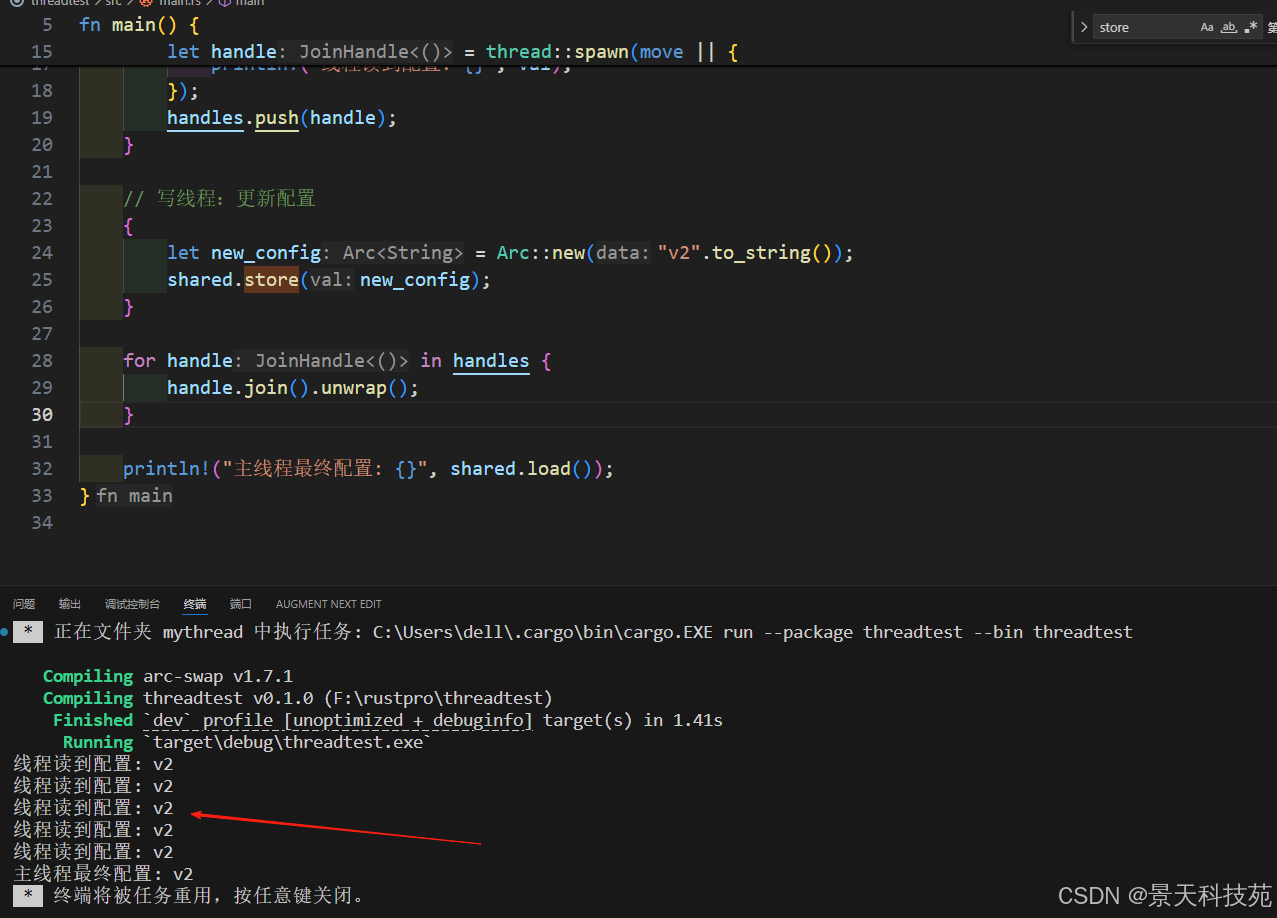Click the blue task status dot in terminal
Viewport: 1277px width, 918px height.
[5, 632]
